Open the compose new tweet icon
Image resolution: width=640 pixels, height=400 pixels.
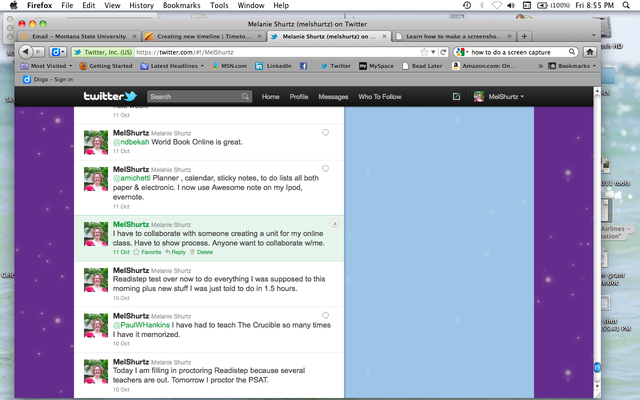coord(456,97)
